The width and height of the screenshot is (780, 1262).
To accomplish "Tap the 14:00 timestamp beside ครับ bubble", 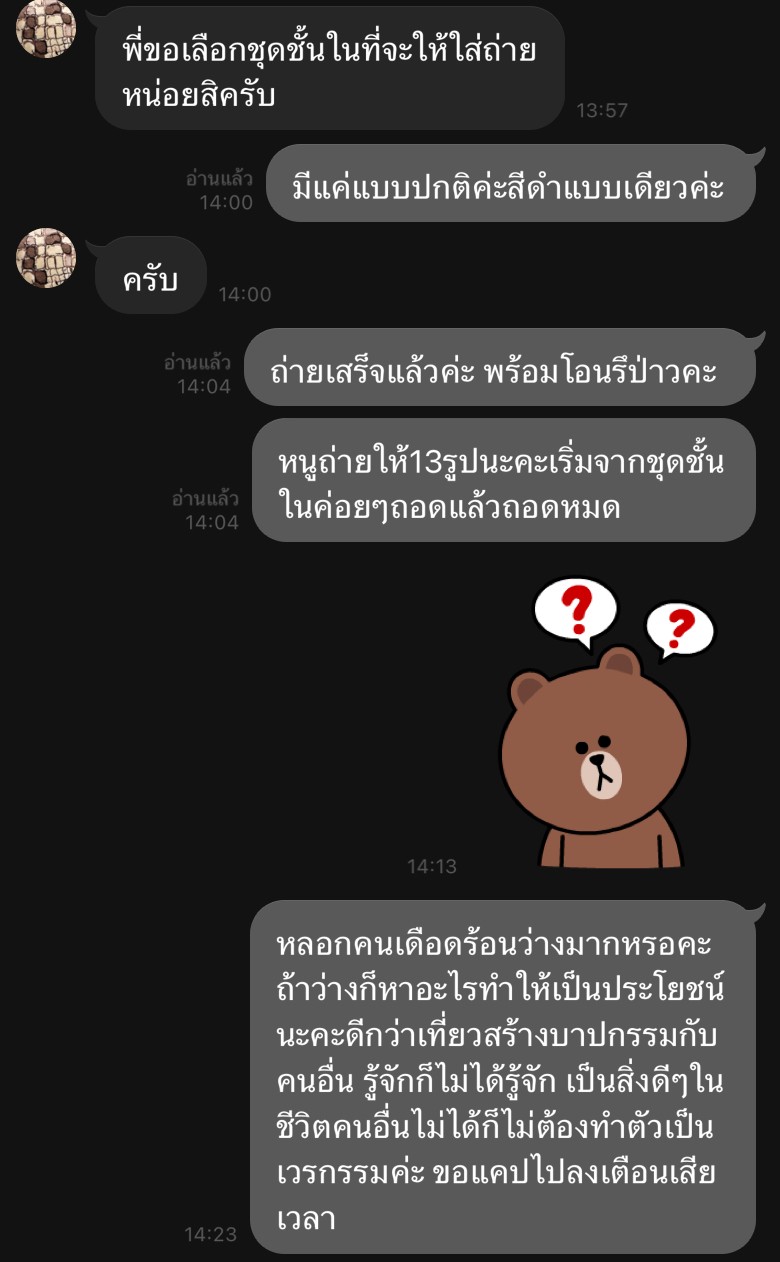I will (245, 294).
